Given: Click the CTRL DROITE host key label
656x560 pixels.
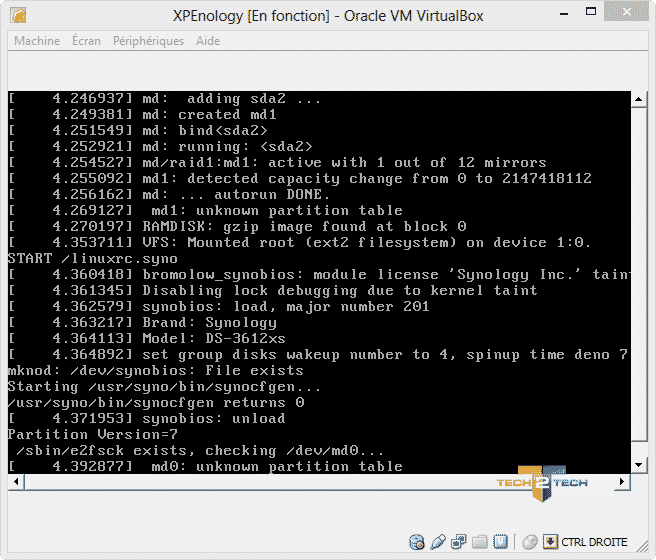Looking at the screenshot, I should tap(594, 542).
